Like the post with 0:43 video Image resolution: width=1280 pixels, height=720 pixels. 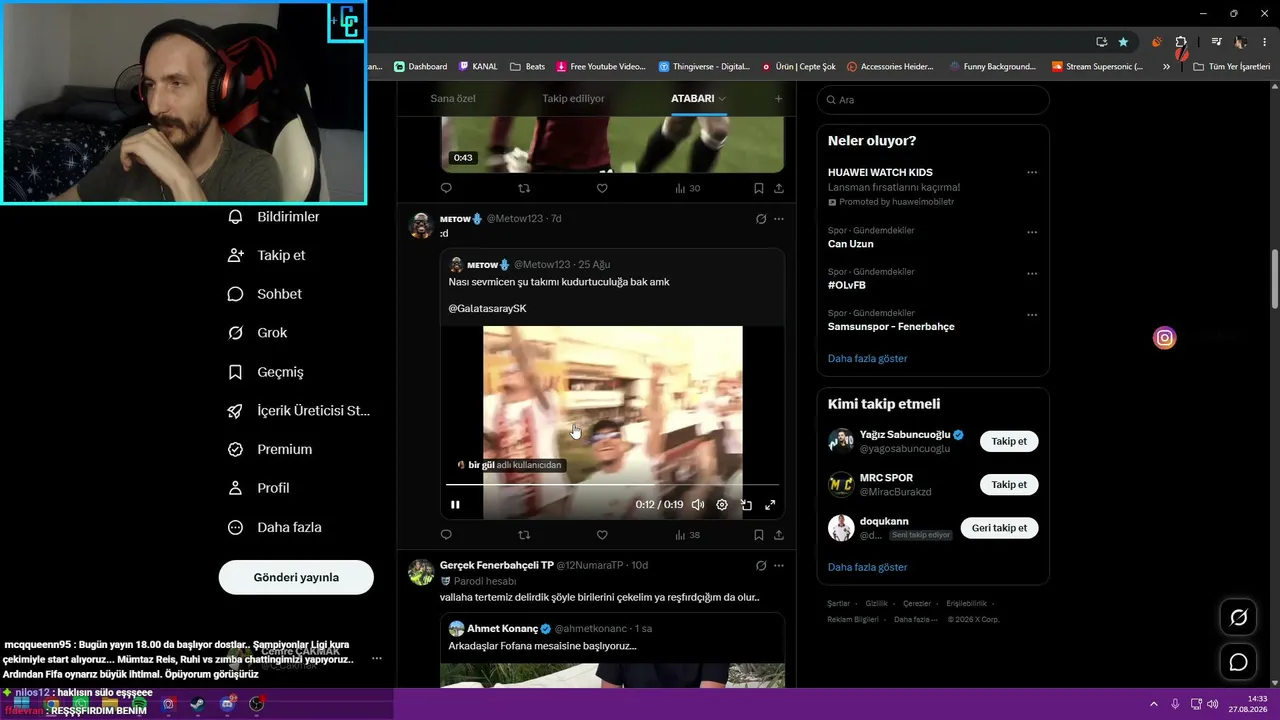(x=602, y=188)
